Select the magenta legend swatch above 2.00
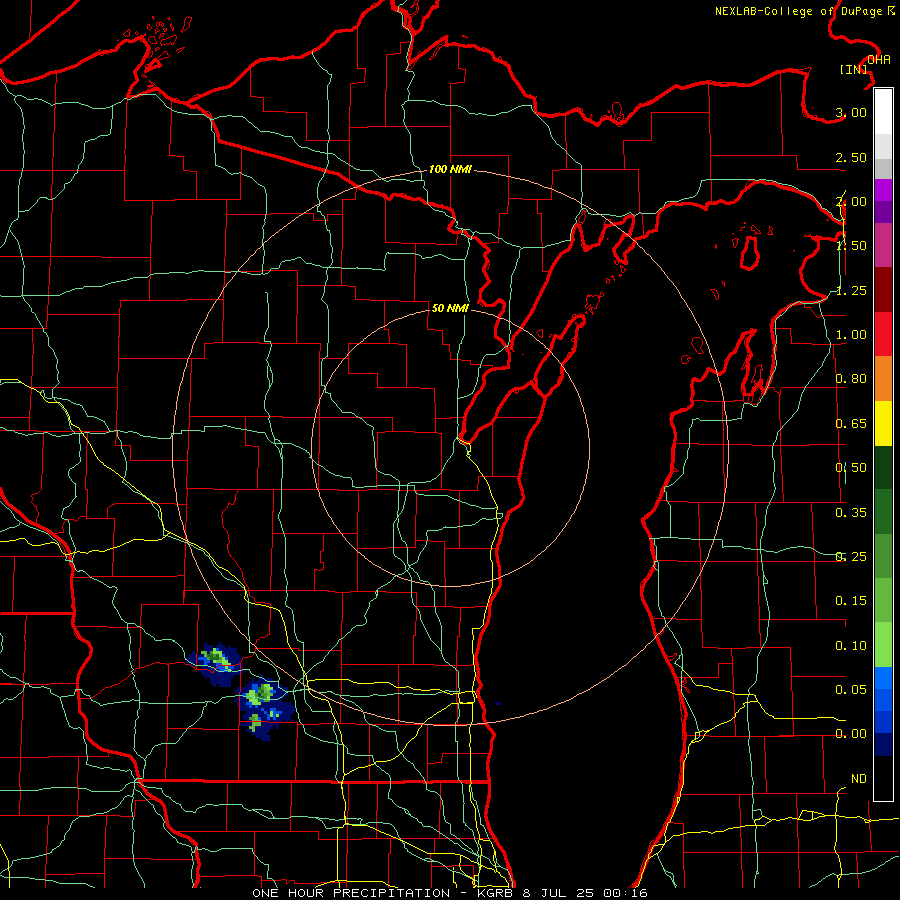Screen dimensions: 900x900 883,190
